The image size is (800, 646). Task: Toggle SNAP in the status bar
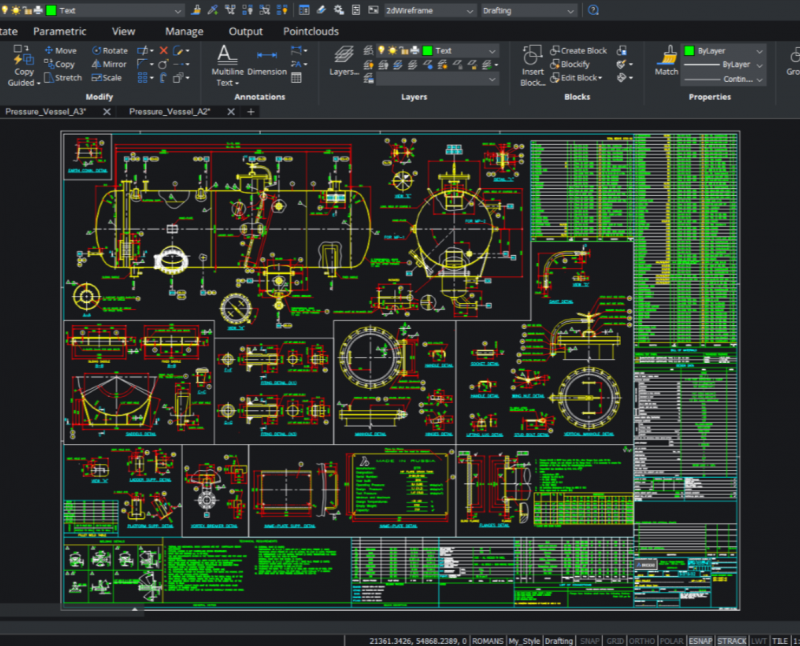pyautogui.click(x=589, y=641)
